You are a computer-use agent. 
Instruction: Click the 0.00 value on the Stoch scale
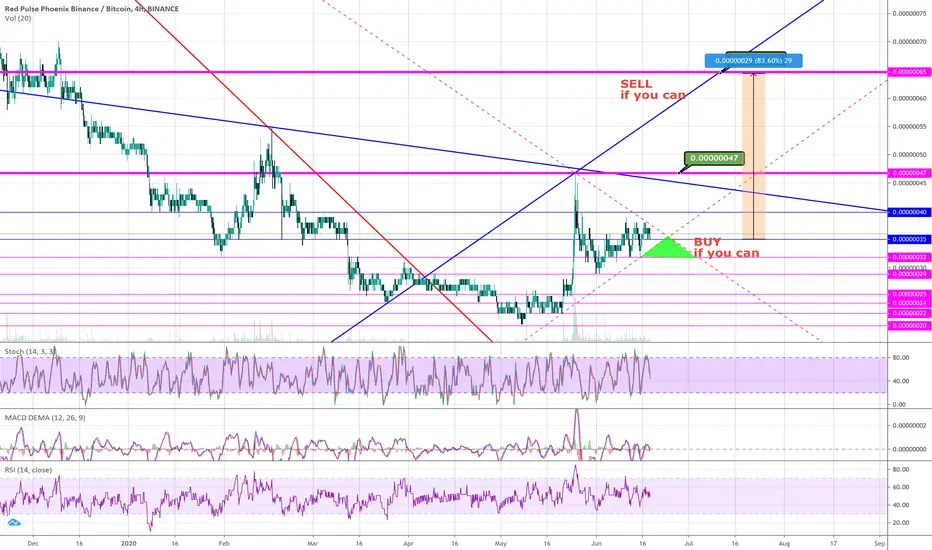click(x=900, y=404)
